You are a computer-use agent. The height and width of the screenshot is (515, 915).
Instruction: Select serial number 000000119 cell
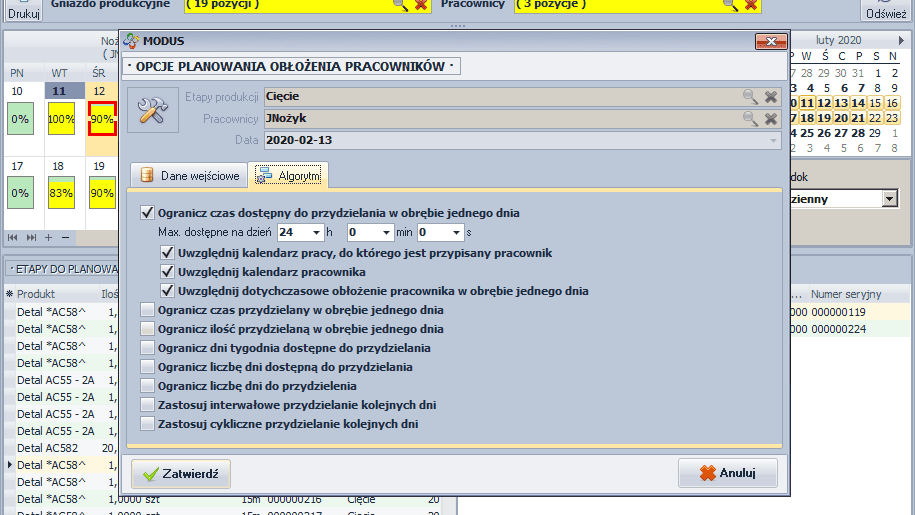(x=838, y=312)
